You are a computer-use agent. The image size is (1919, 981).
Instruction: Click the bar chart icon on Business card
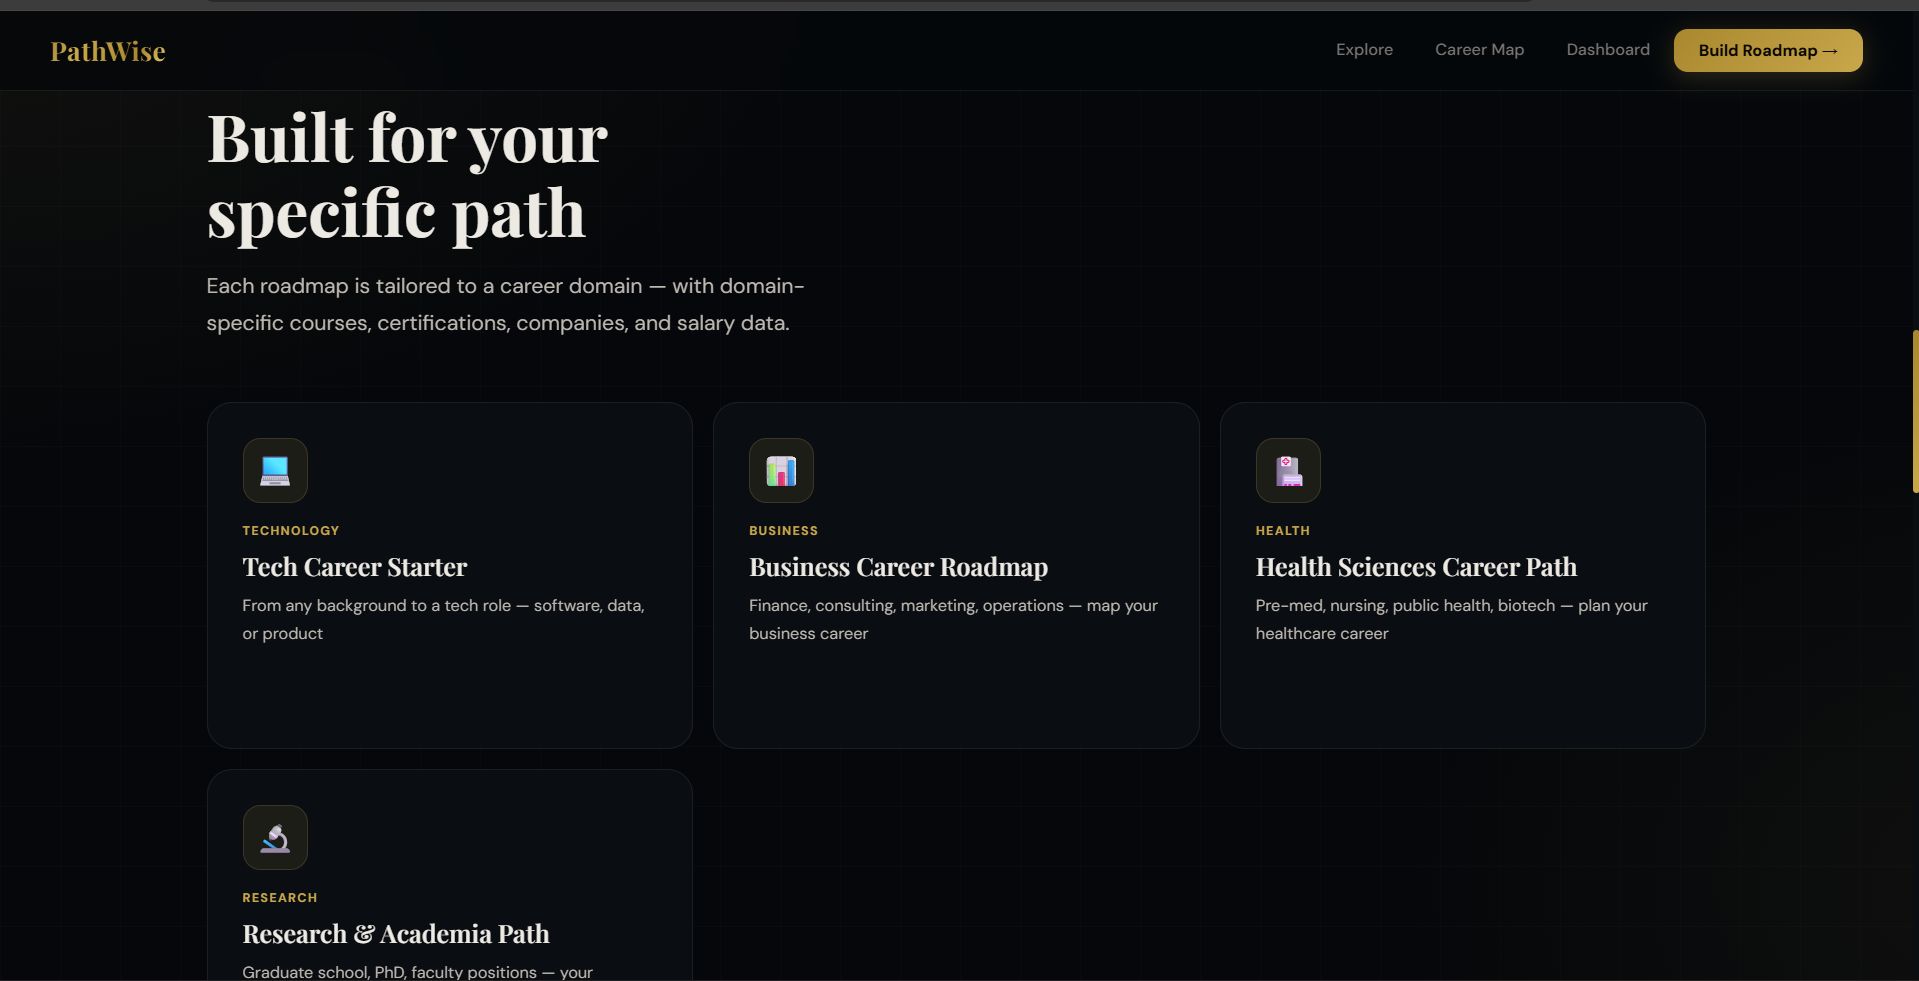tap(781, 470)
